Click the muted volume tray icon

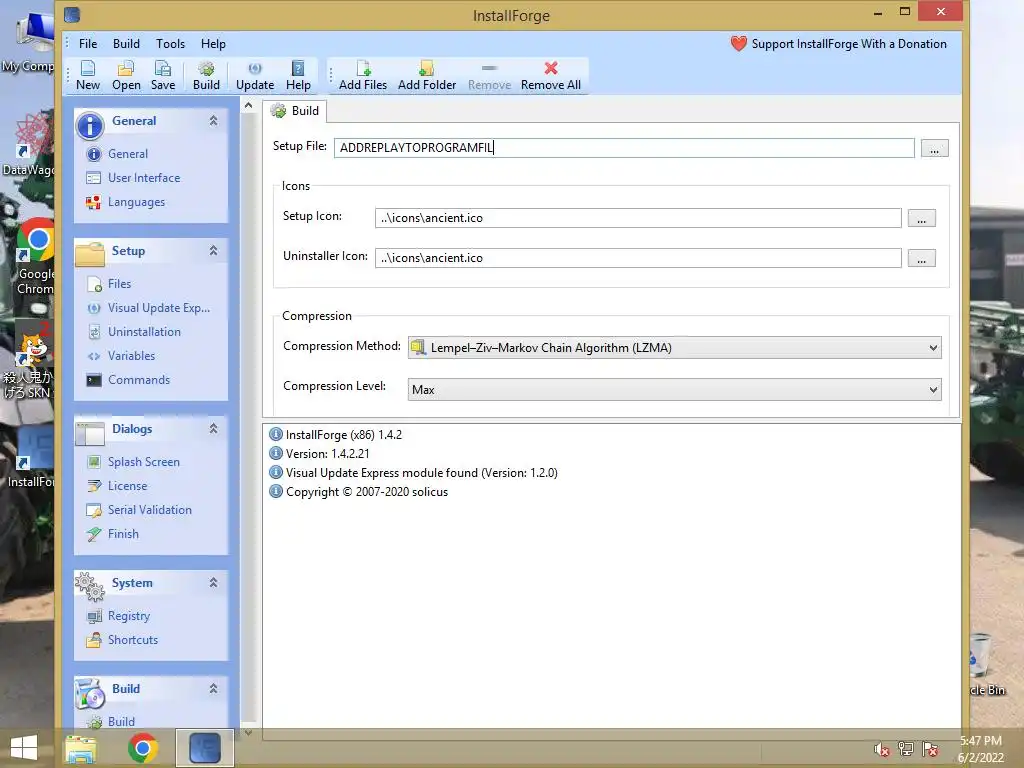point(881,749)
